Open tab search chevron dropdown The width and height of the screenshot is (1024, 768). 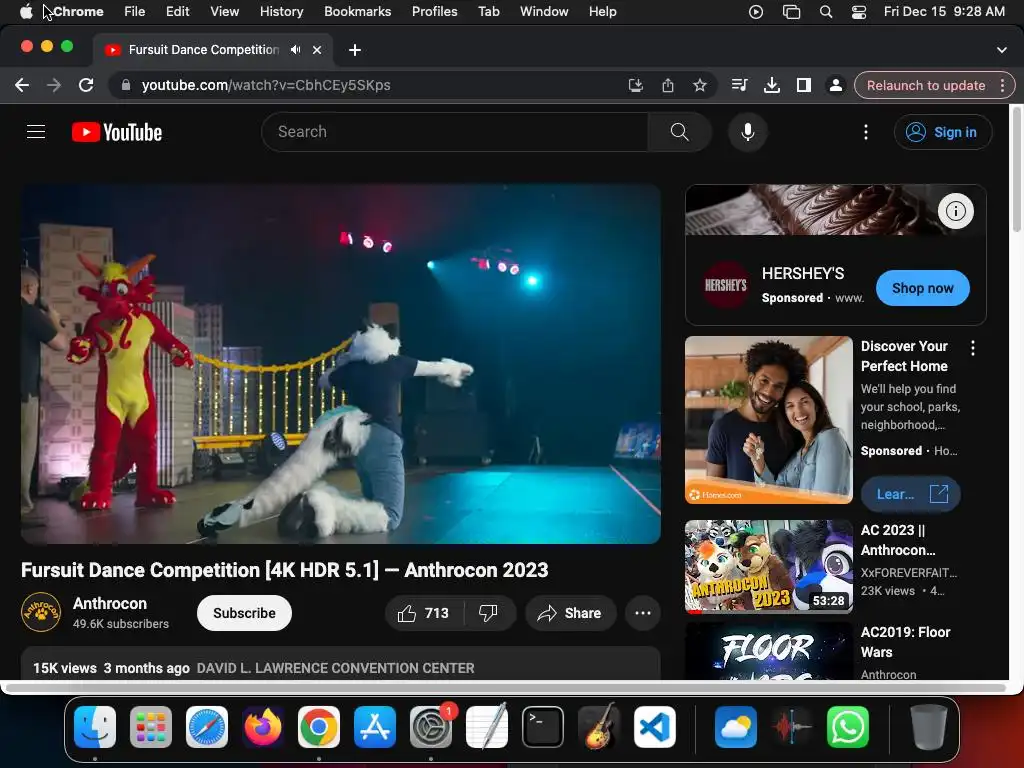pyautogui.click(x=1002, y=49)
